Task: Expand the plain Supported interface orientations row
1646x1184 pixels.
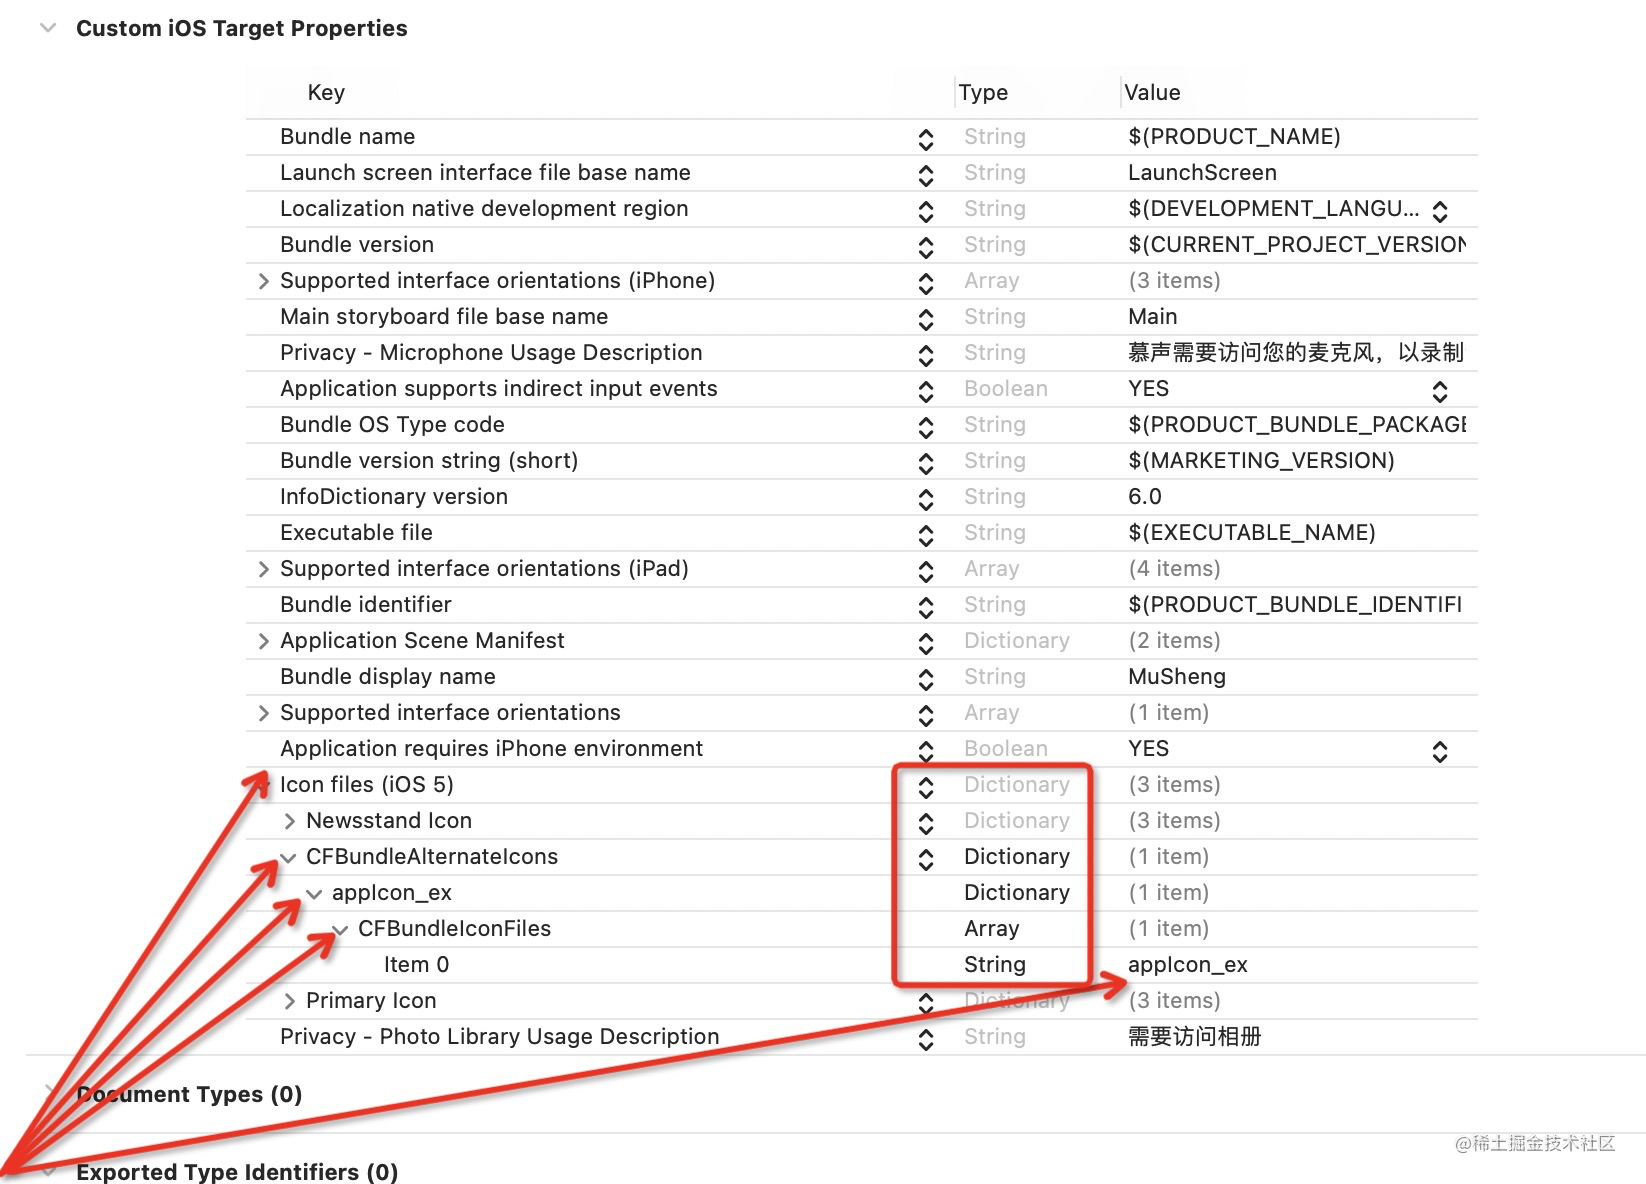Action: click(x=264, y=713)
